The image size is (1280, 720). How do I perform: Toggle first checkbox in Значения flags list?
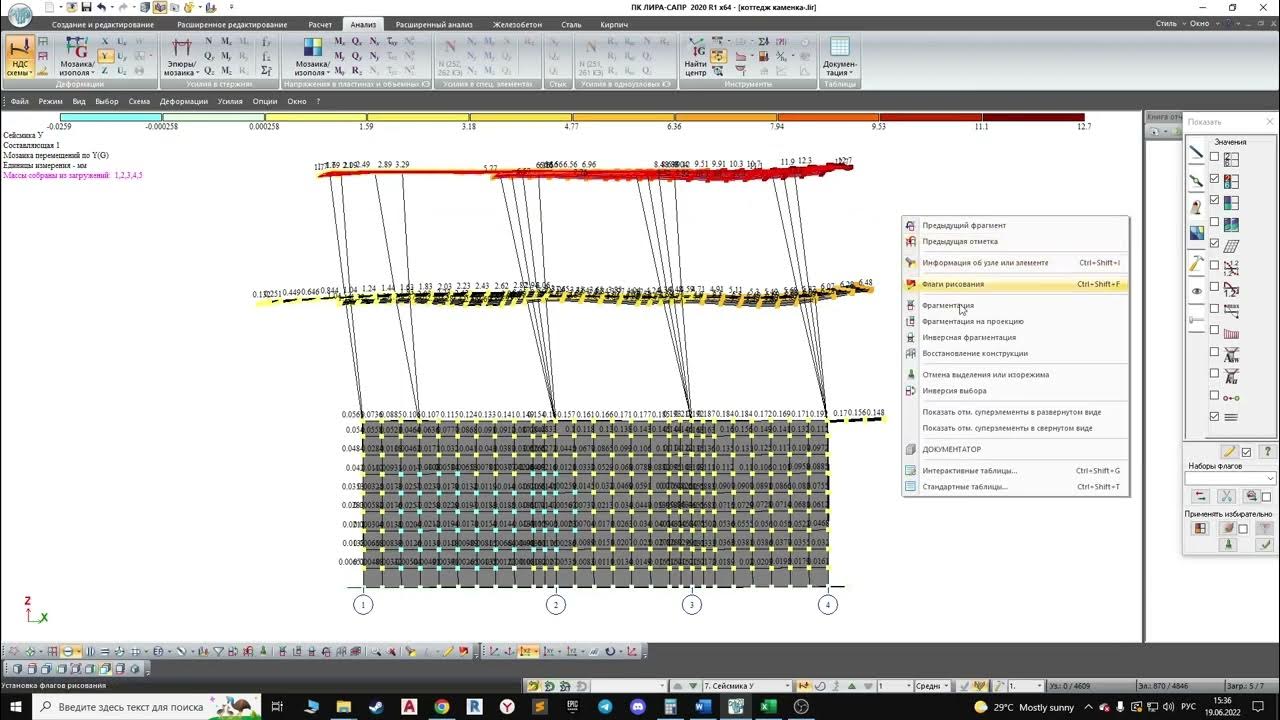tap(1215, 157)
